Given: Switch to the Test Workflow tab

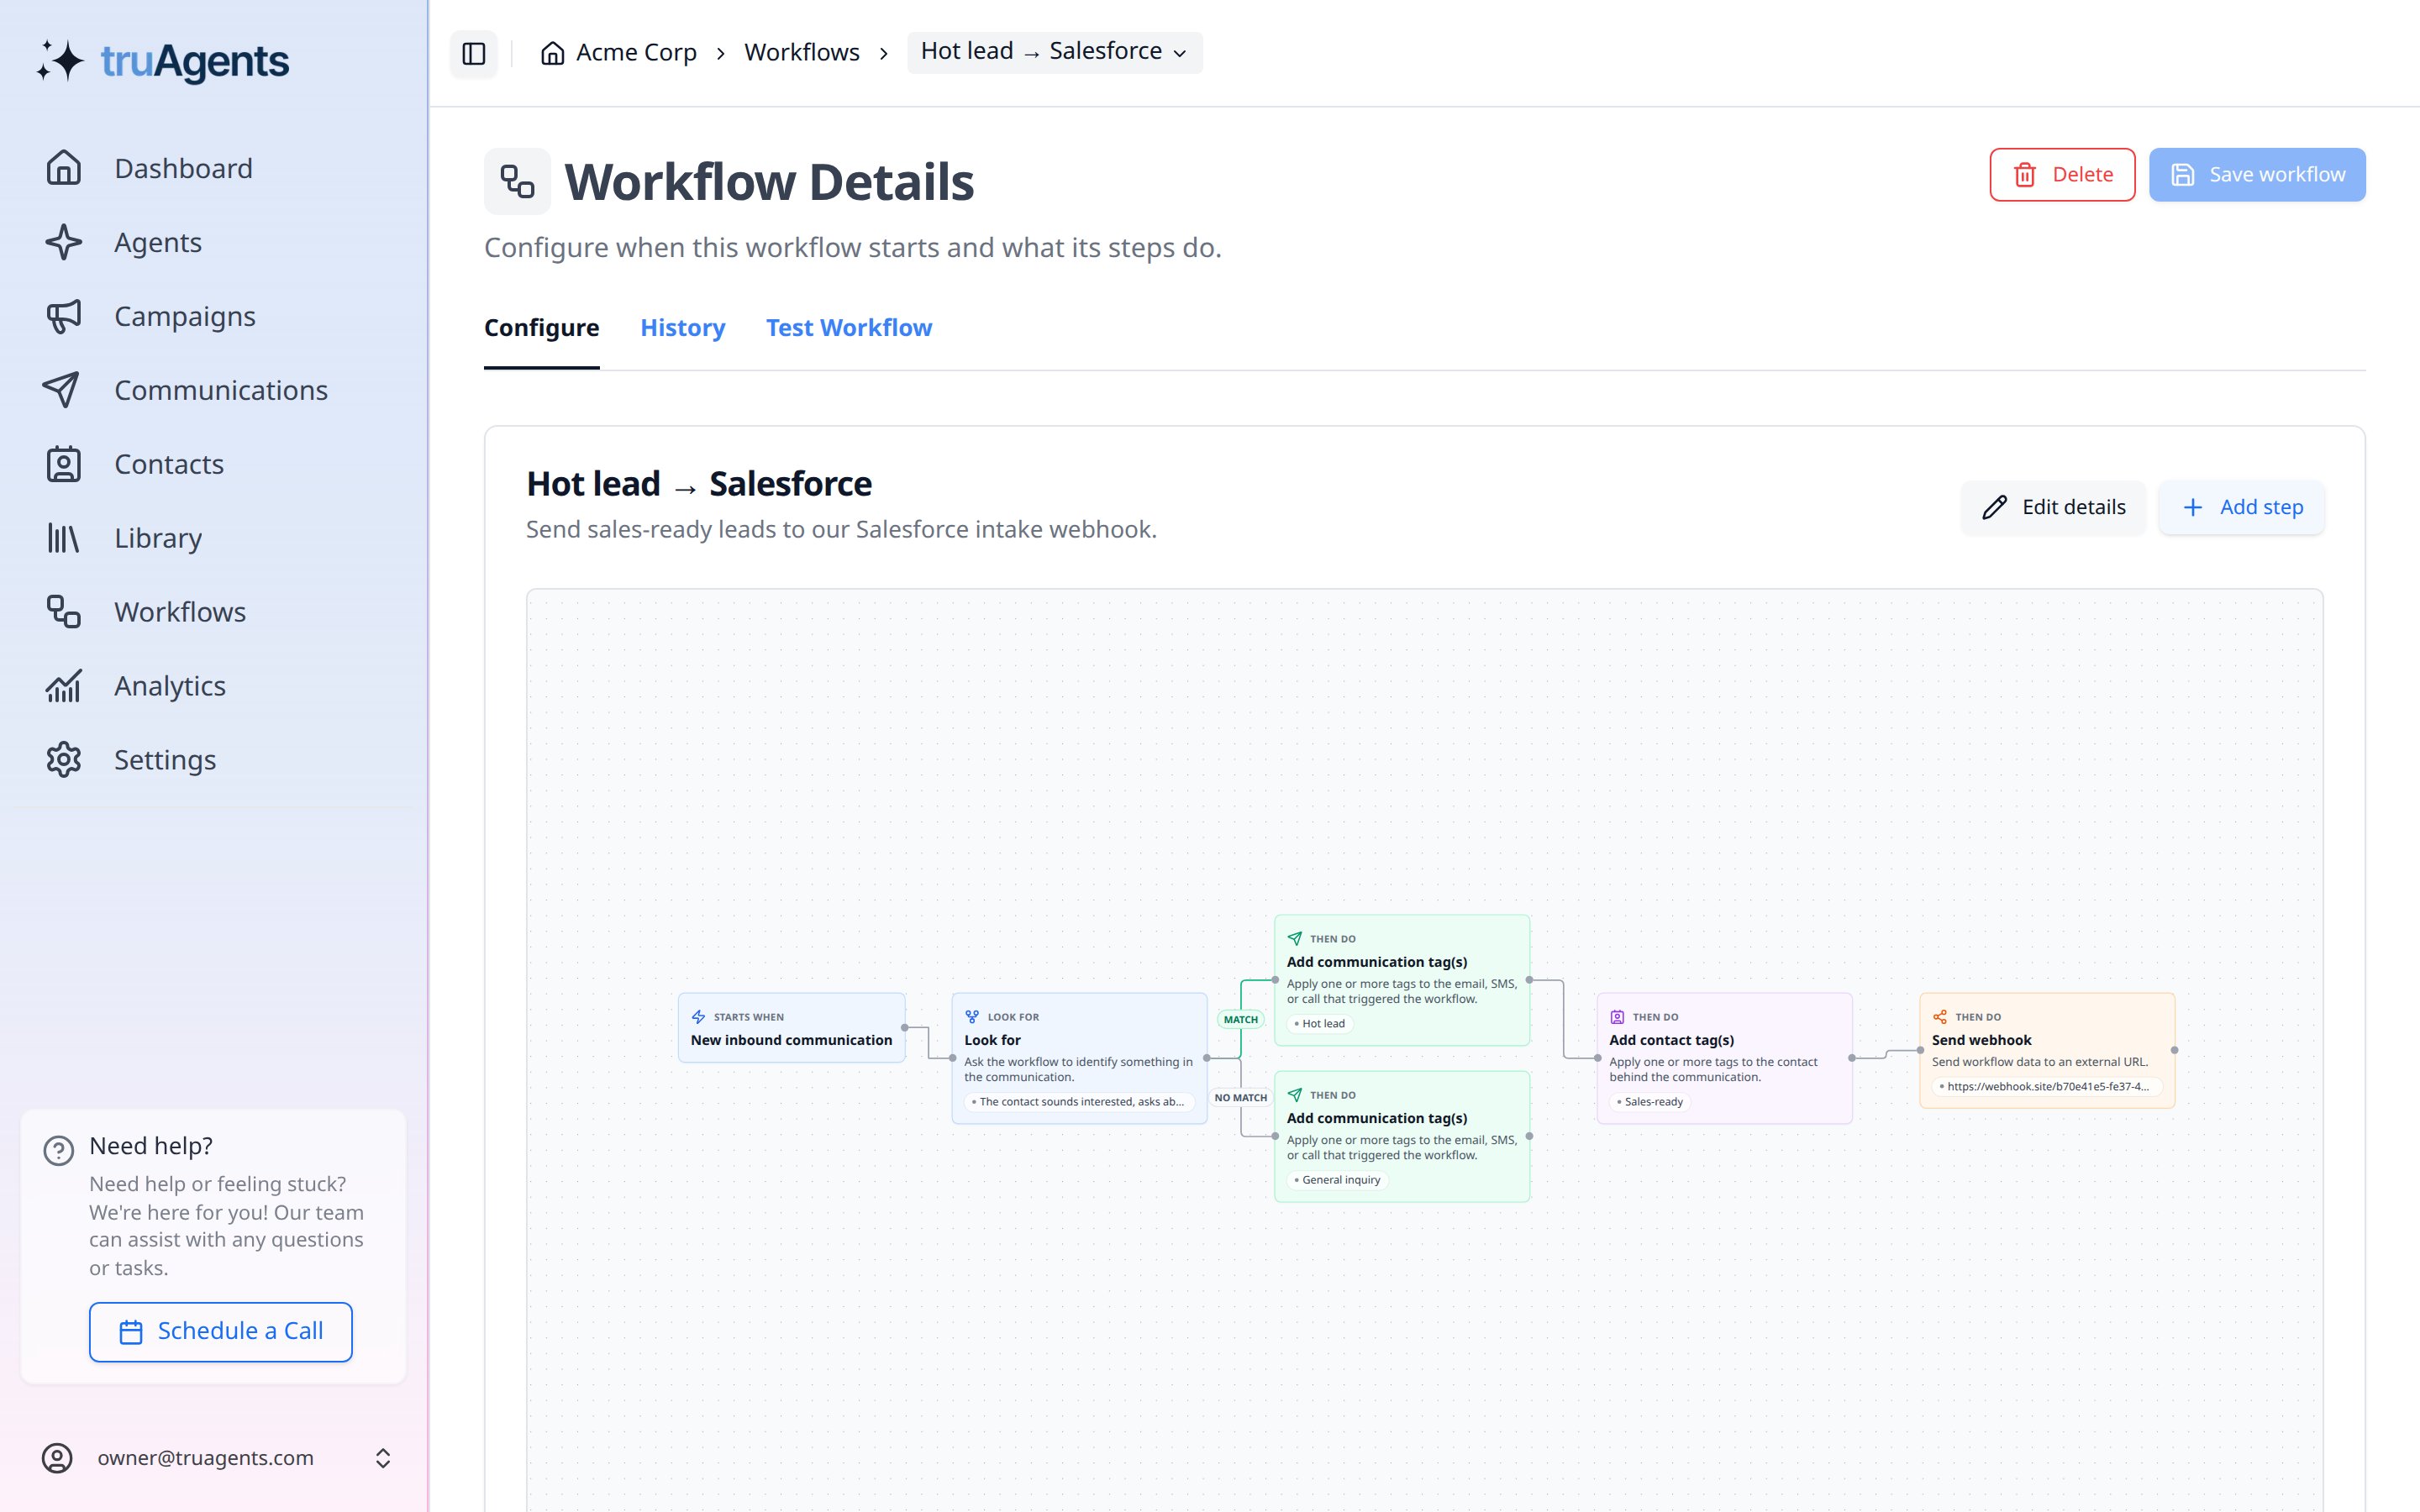Looking at the screenshot, I should (849, 328).
